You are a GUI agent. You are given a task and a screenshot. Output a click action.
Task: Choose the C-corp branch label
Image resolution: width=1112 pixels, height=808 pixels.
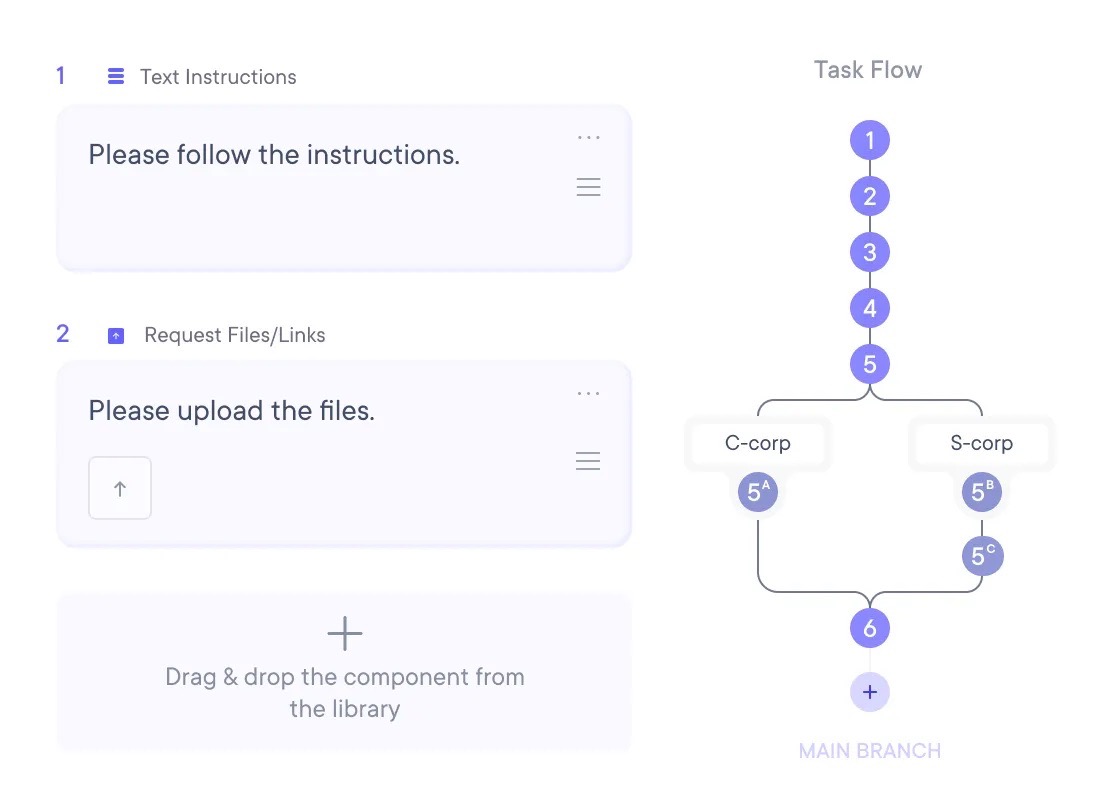tap(757, 443)
